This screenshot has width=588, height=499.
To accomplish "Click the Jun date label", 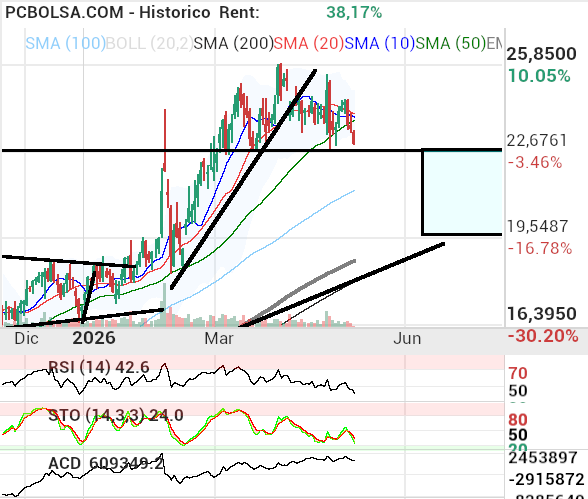I will point(407,339).
